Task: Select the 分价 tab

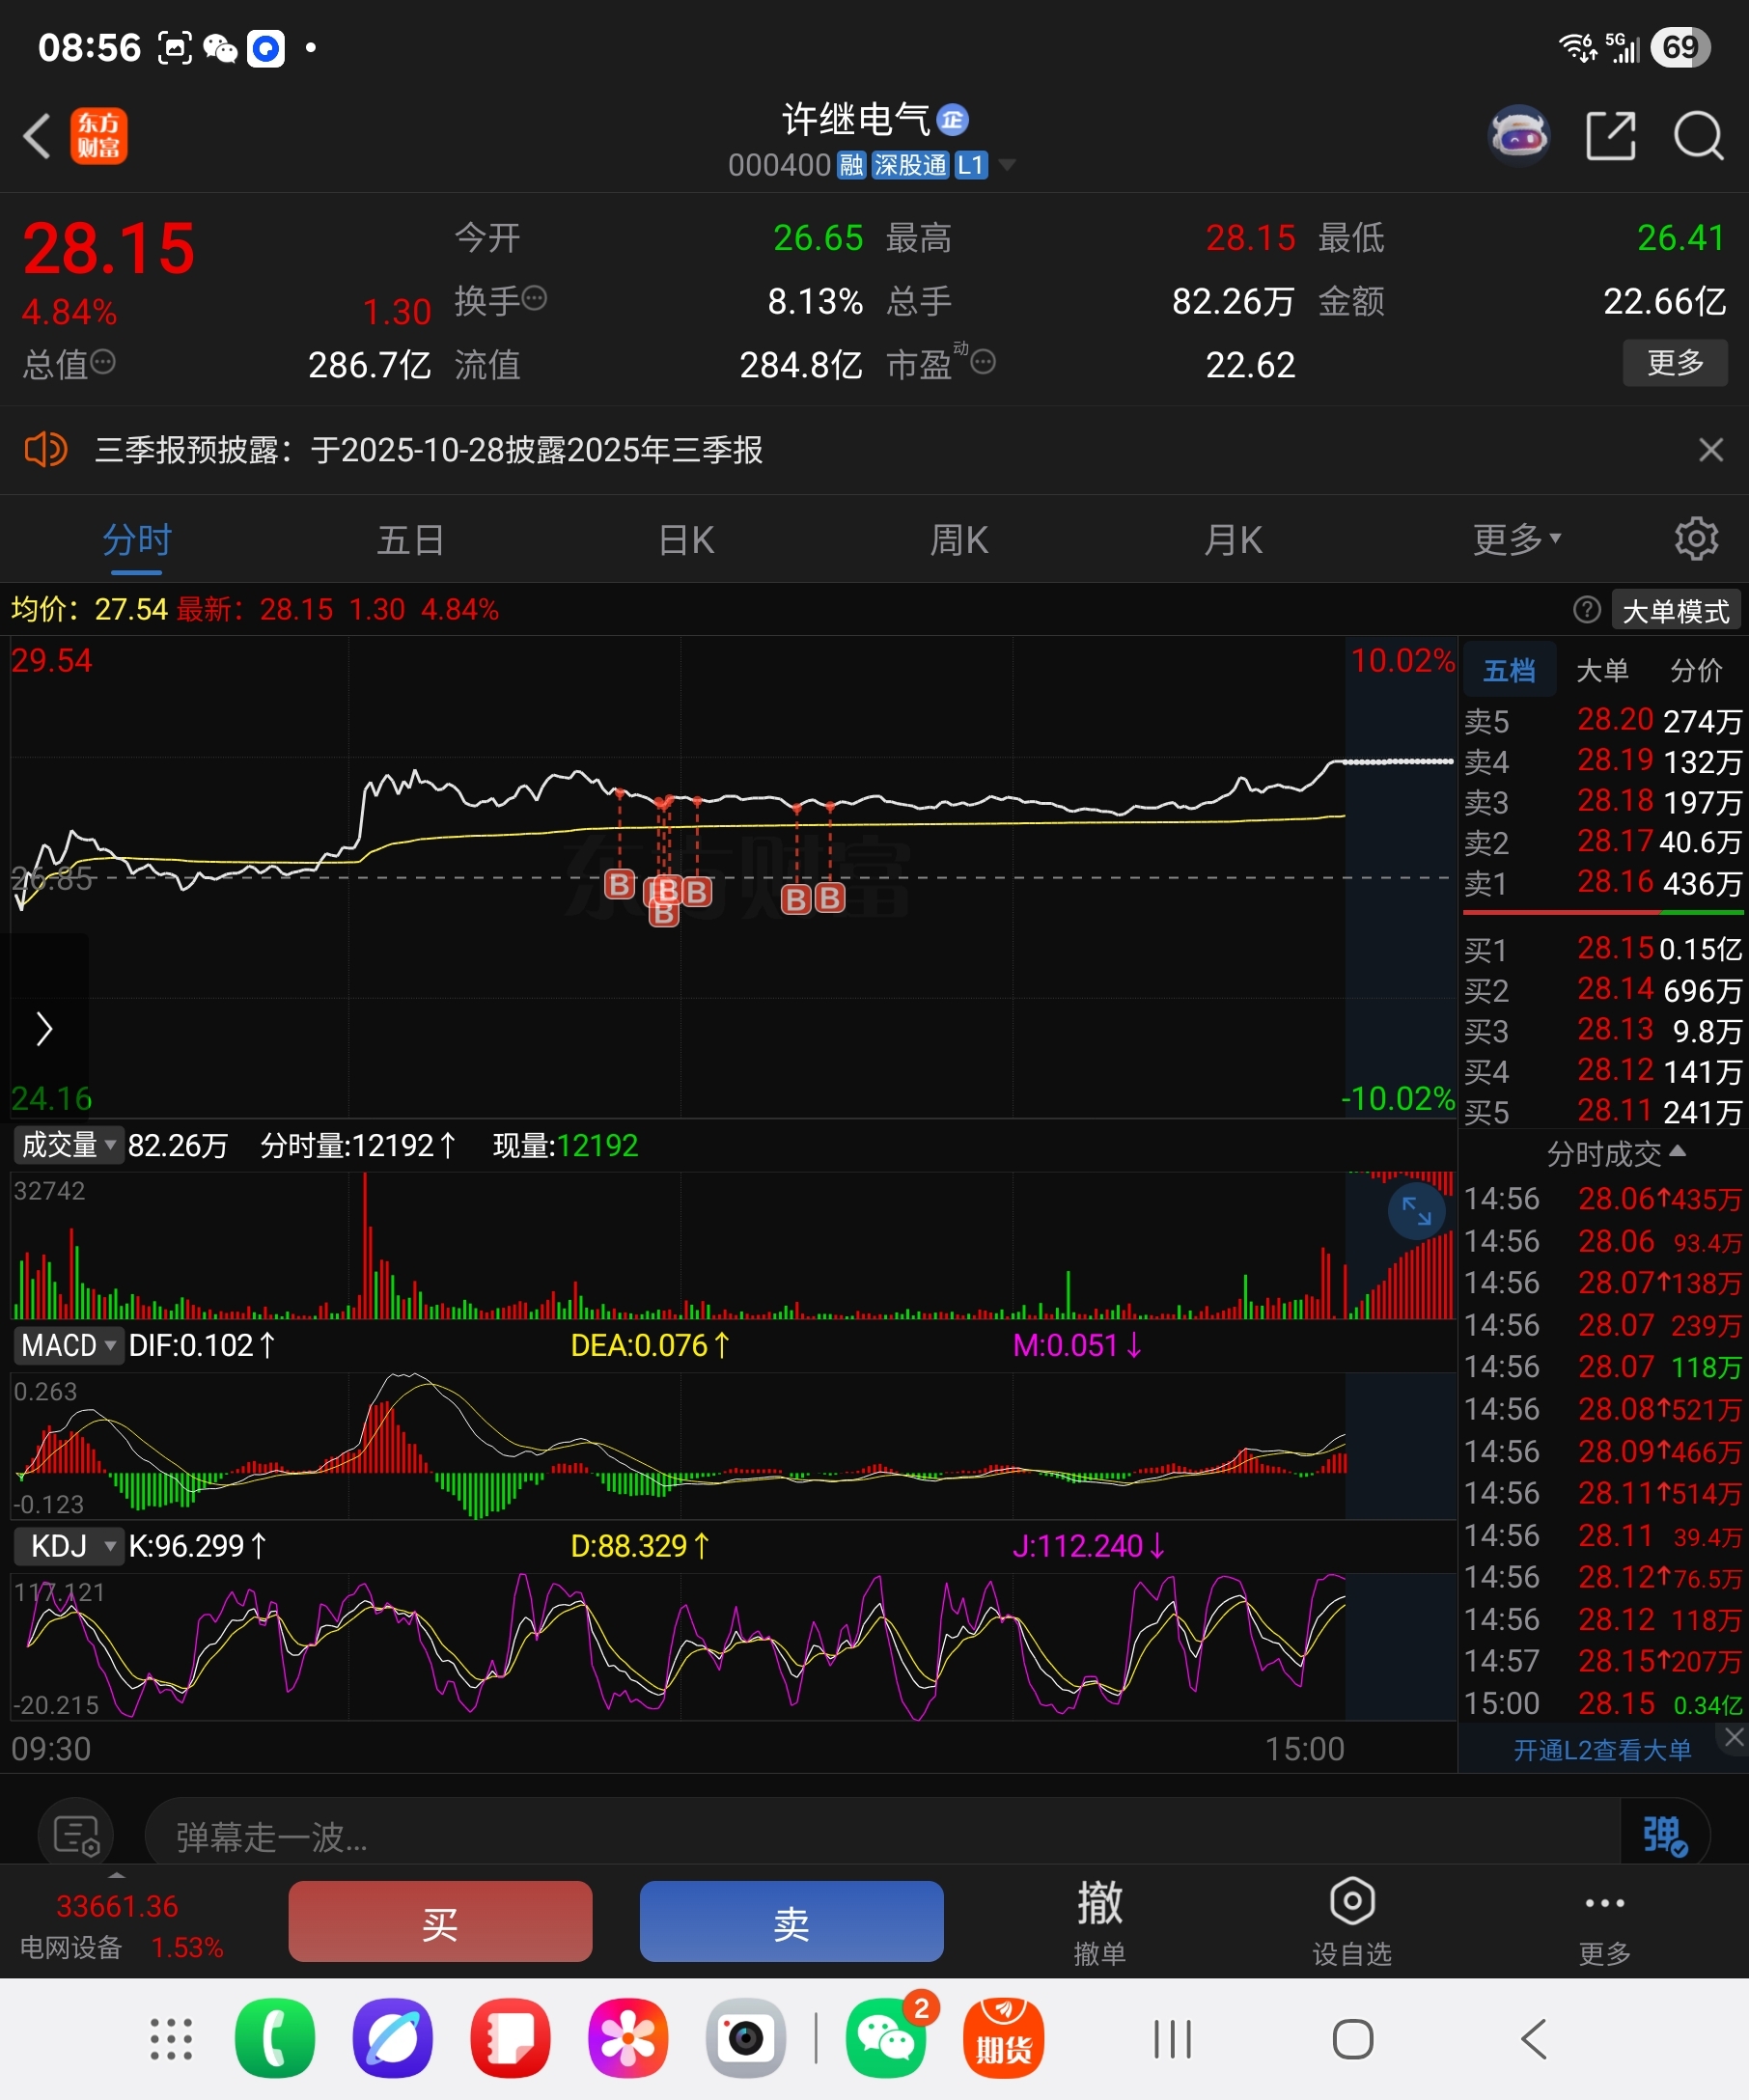Action: (x=1696, y=670)
